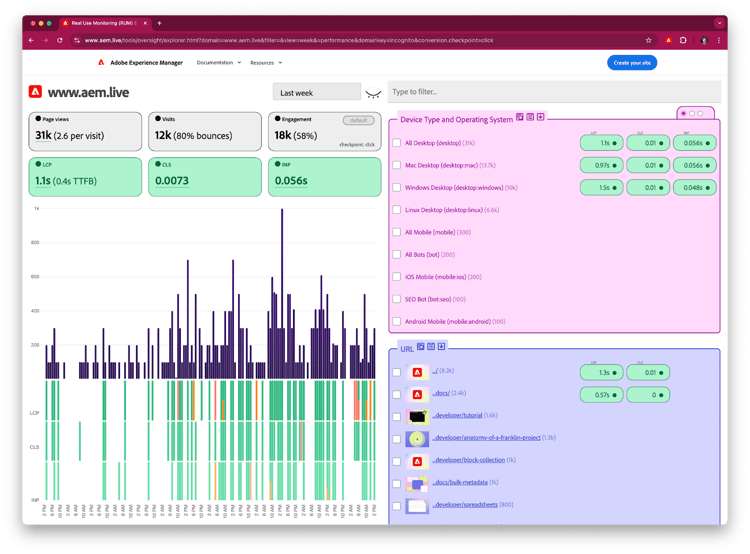750x554 pixels.
Task: Click the download icon beside Device Type heading
Action: pos(540,117)
